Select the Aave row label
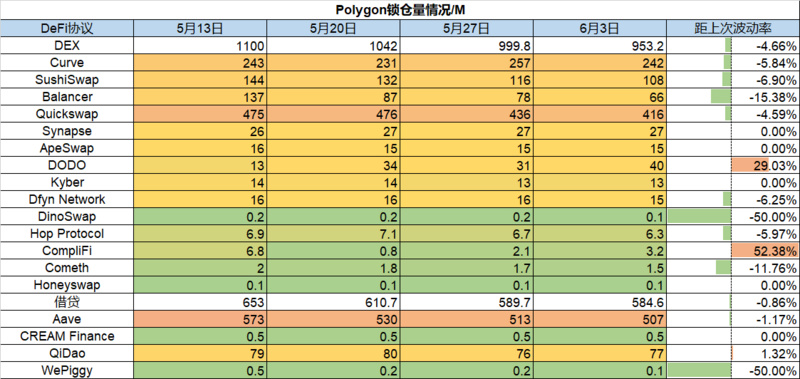This screenshot has width=800, height=379. 67,319
